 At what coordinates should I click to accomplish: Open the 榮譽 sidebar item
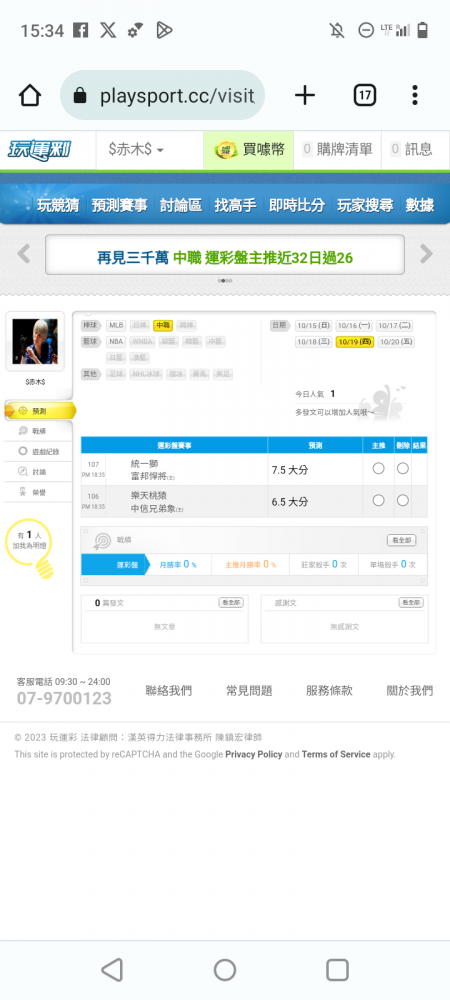(x=38, y=492)
